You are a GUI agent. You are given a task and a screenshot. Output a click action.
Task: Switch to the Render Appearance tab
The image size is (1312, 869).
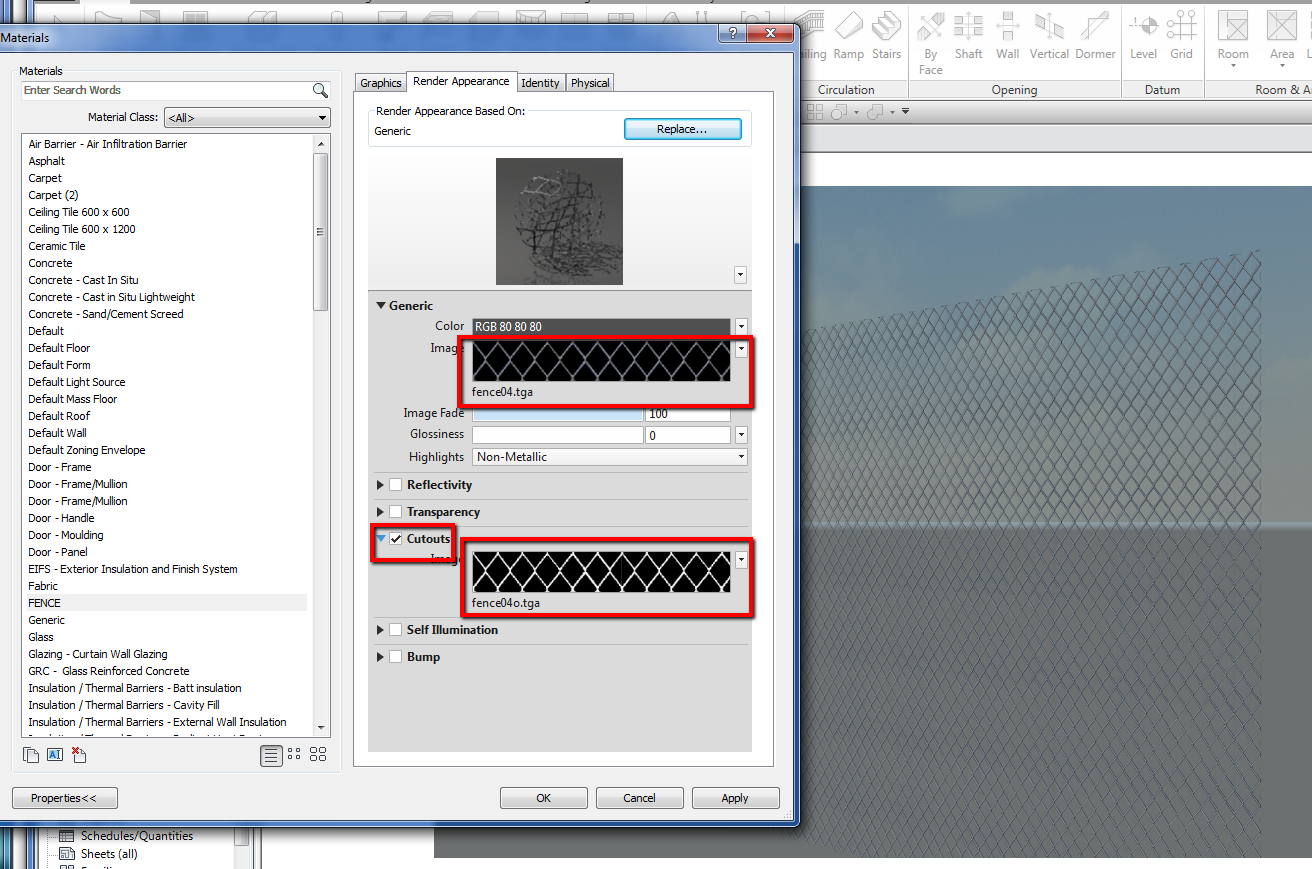pyautogui.click(x=461, y=81)
